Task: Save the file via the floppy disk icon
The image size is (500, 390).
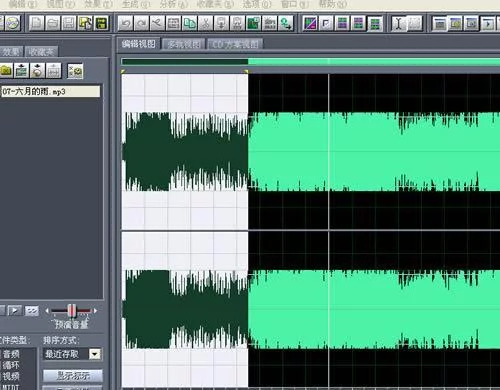Action: [69, 23]
